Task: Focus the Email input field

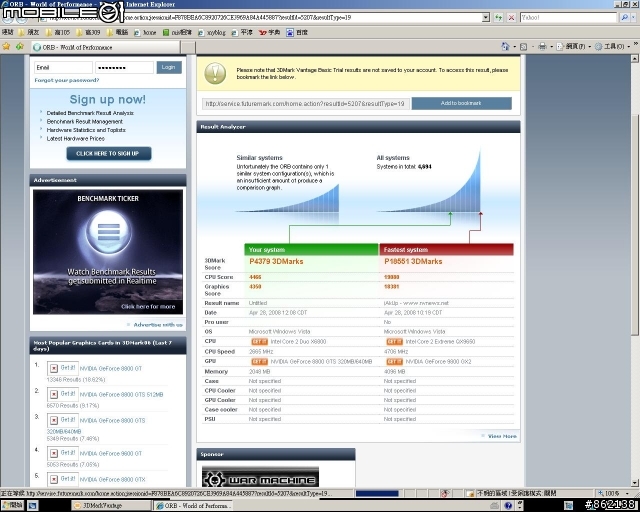Action: [63, 67]
